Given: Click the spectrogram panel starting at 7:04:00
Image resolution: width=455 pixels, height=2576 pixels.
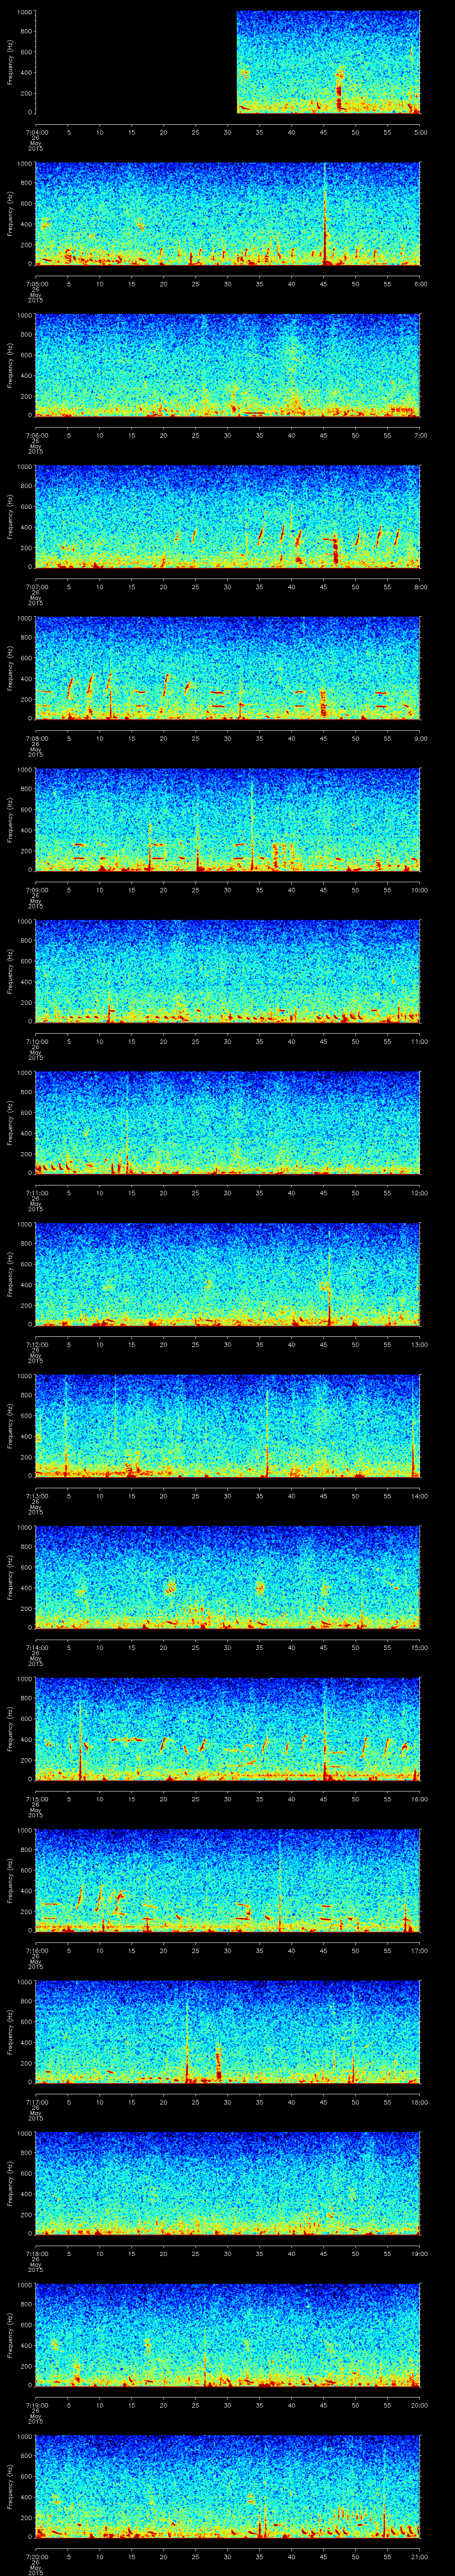Looking at the screenshot, I should [228, 62].
